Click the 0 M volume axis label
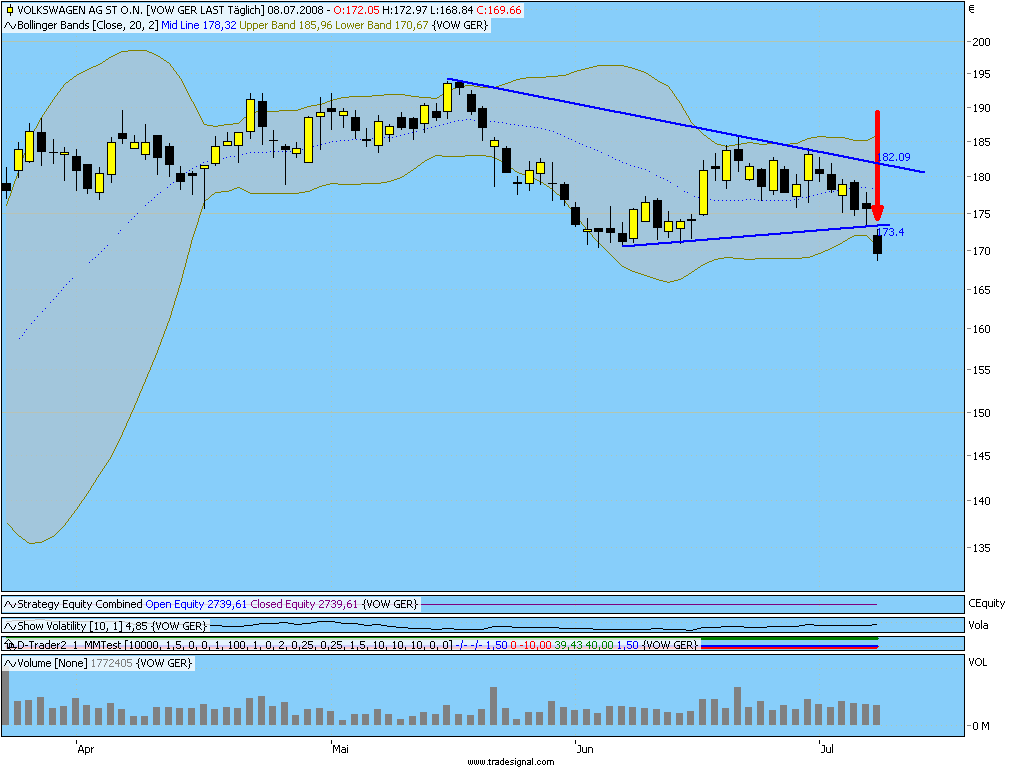Viewport: 1024px width, 768px height. point(981,726)
